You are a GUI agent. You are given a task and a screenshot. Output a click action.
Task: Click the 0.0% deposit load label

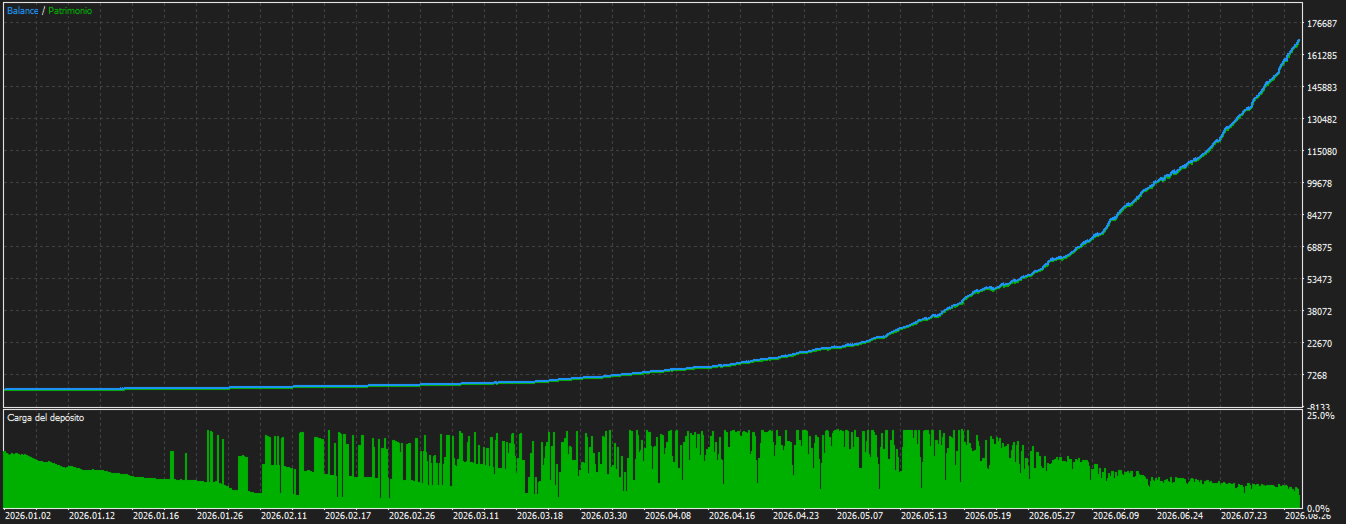pyautogui.click(x=1318, y=509)
